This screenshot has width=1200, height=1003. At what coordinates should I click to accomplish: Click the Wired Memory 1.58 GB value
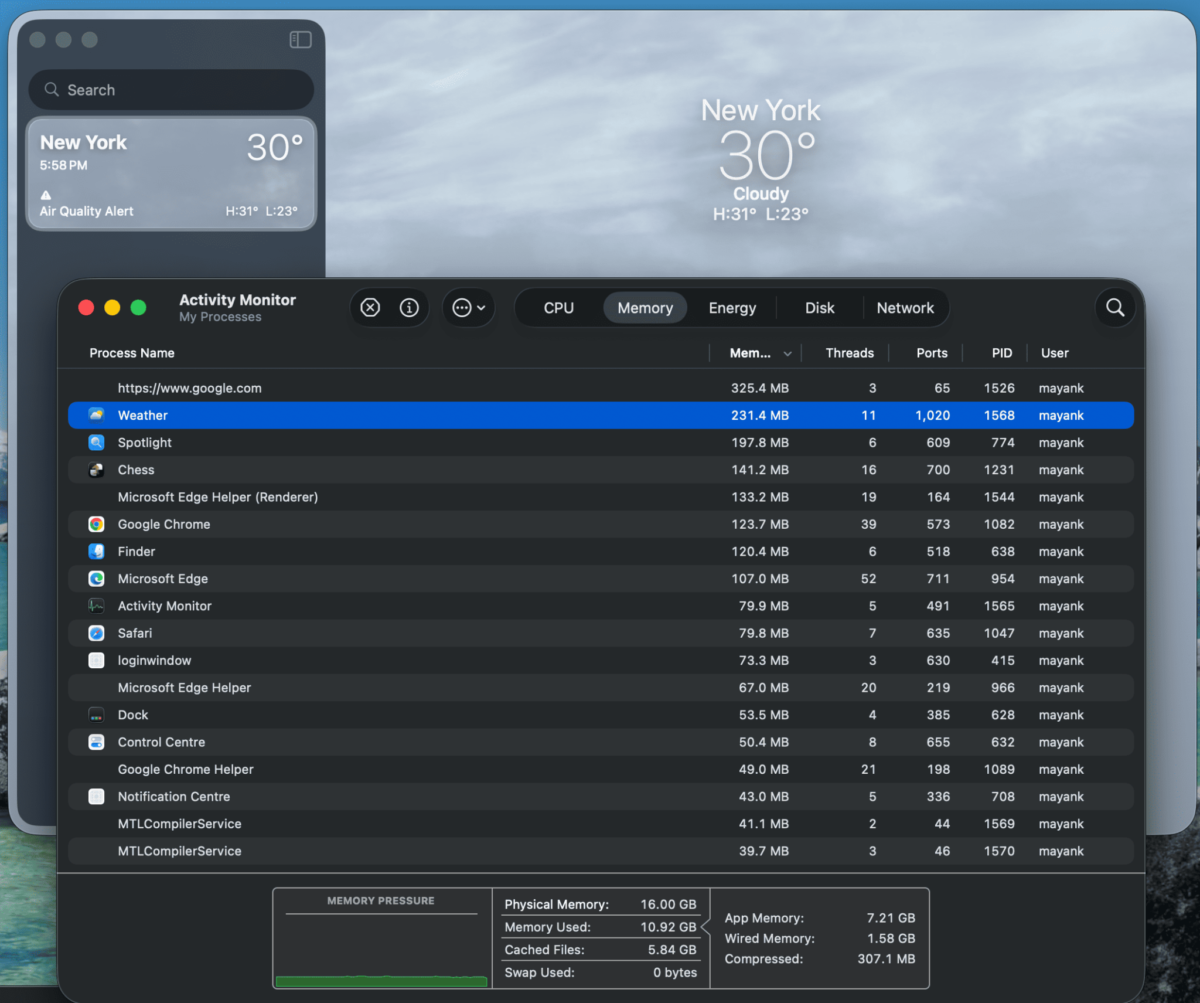[891, 939]
